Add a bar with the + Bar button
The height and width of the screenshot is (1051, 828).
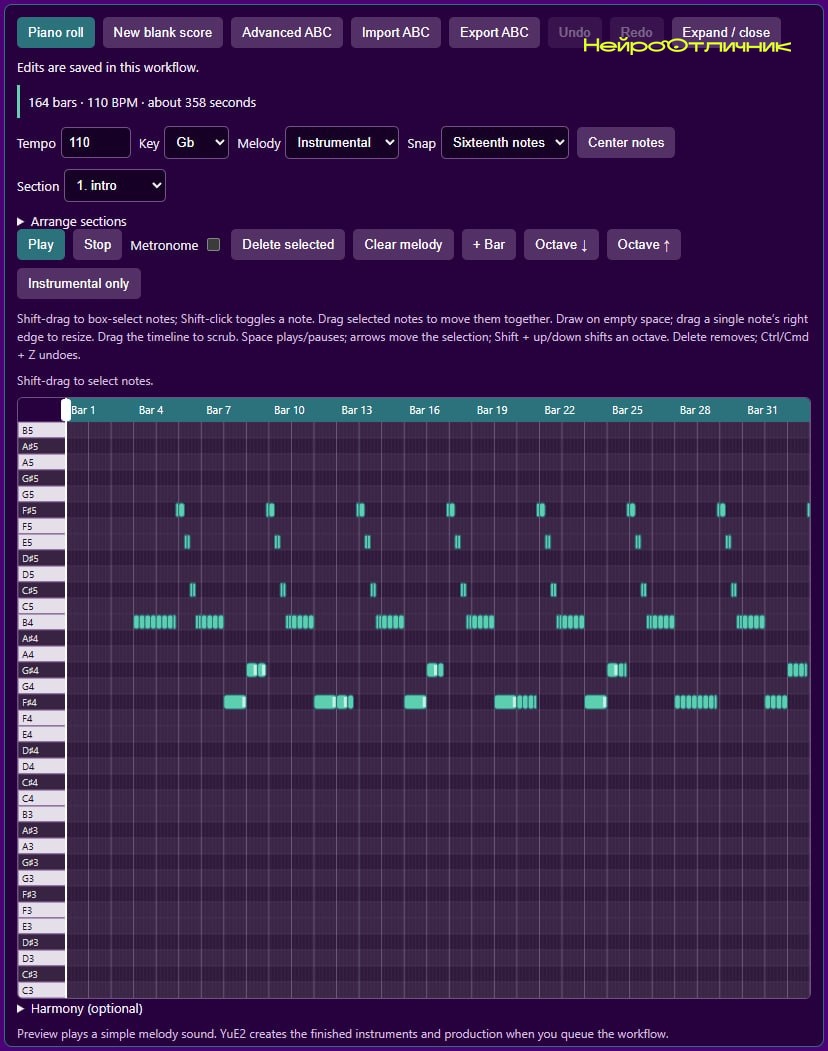coord(489,245)
